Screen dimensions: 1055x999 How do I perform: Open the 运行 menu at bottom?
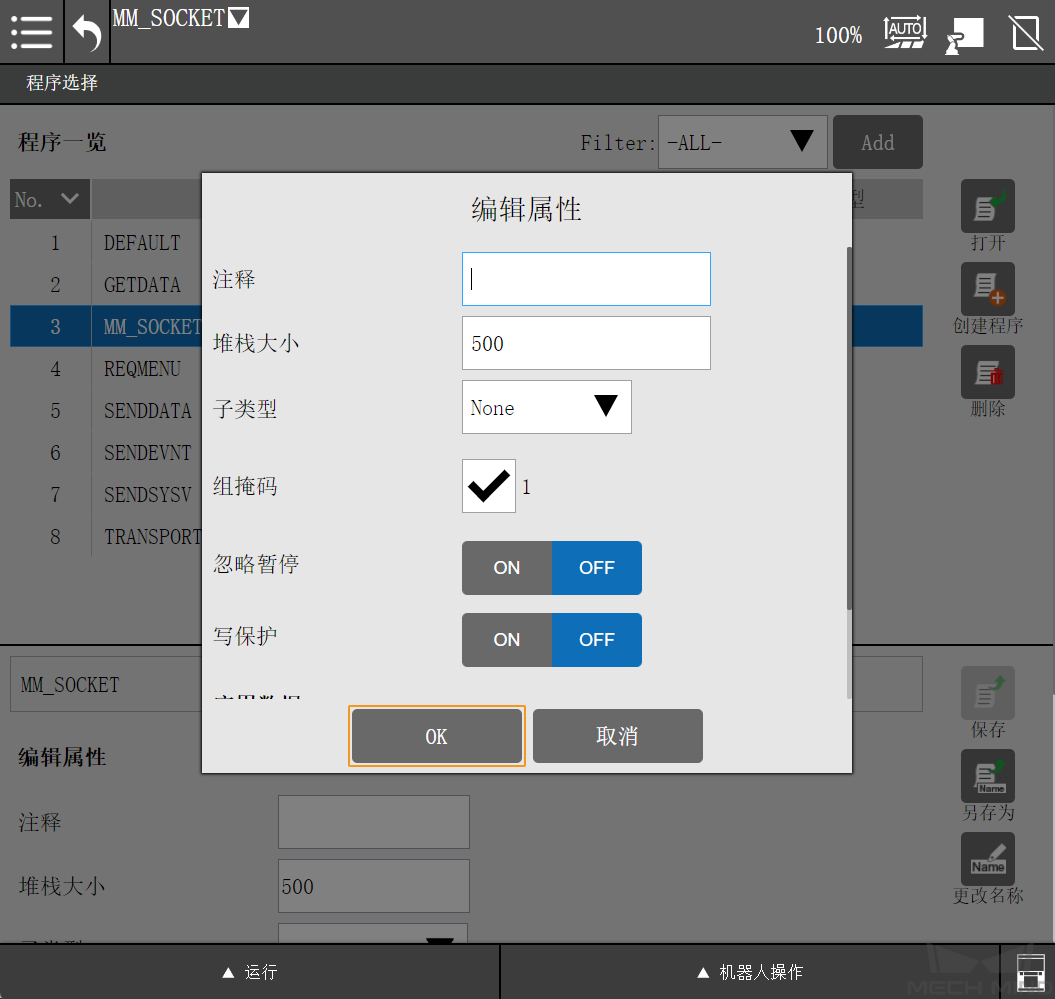click(250, 972)
